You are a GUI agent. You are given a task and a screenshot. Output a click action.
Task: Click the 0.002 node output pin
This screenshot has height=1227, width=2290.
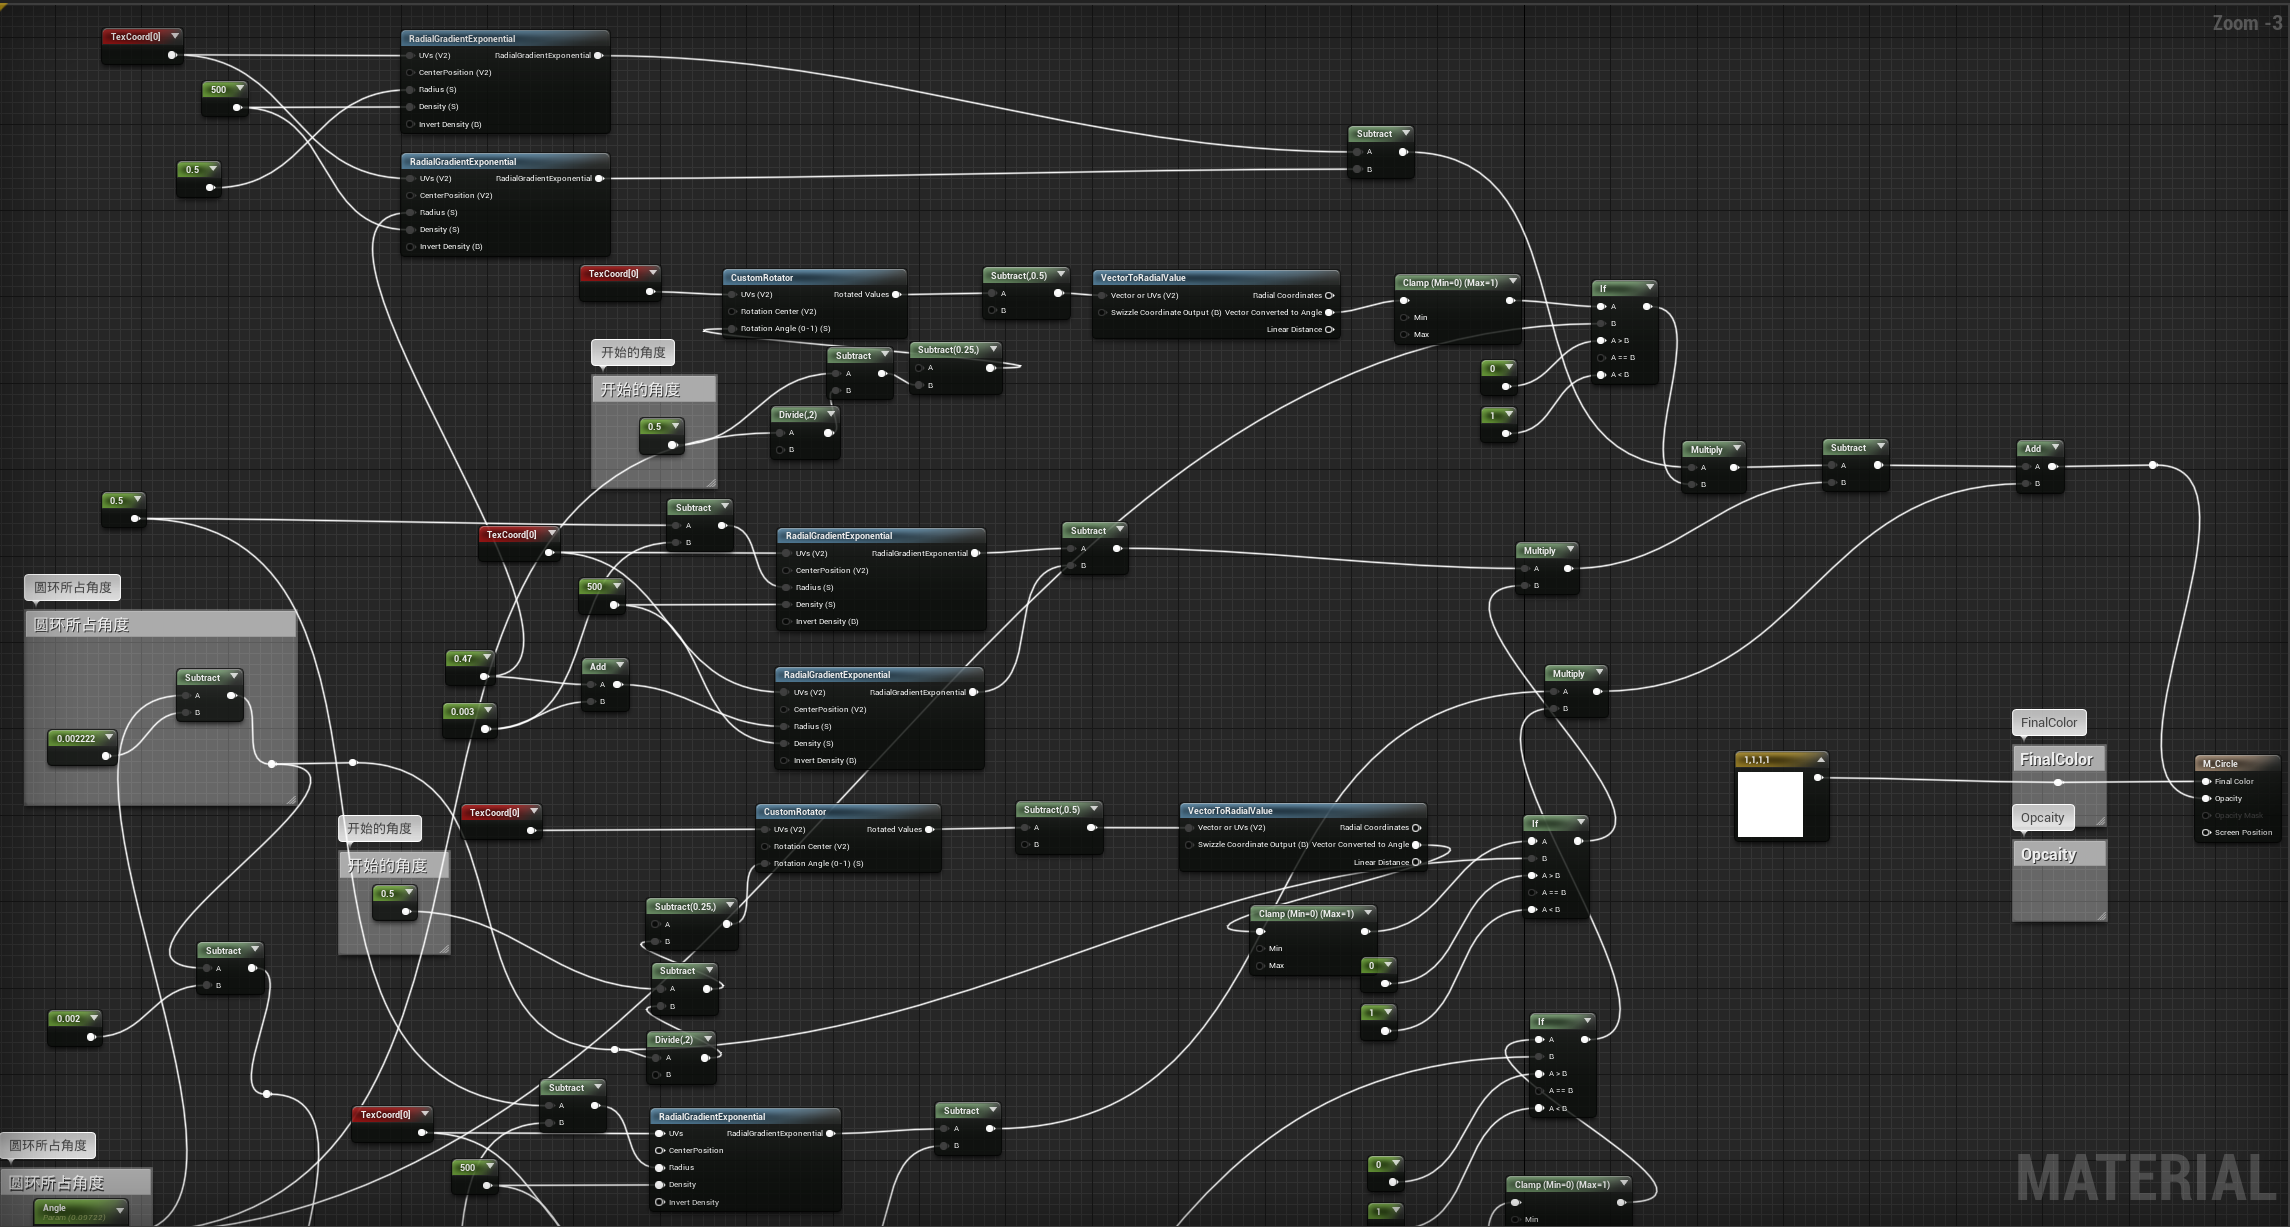[x=91, y=1037]
